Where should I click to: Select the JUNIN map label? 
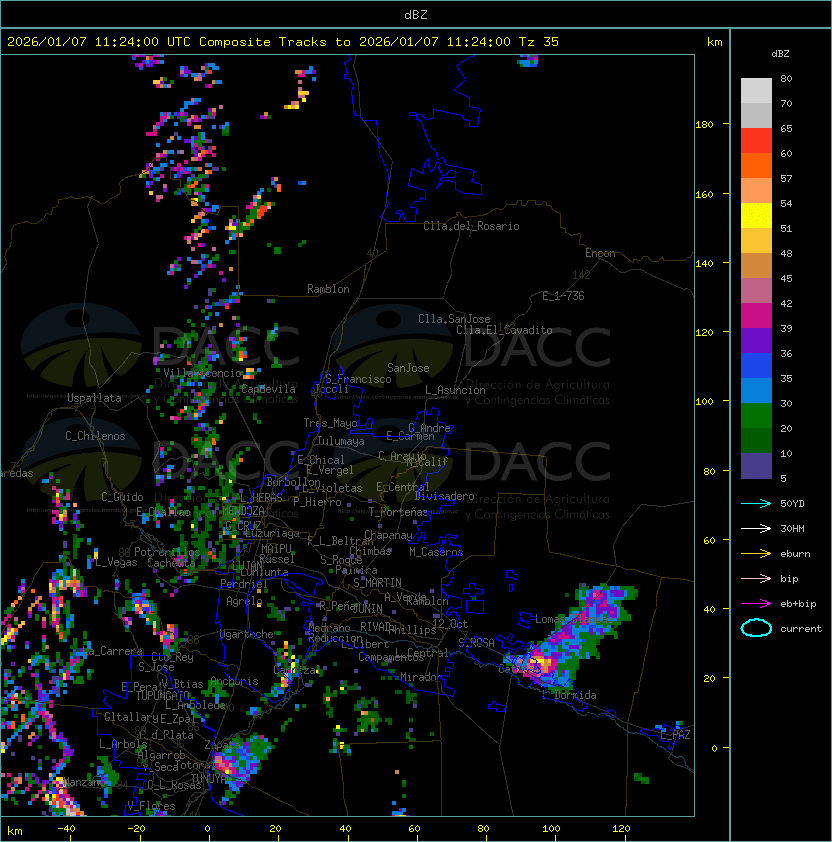(x=367, y=609)
